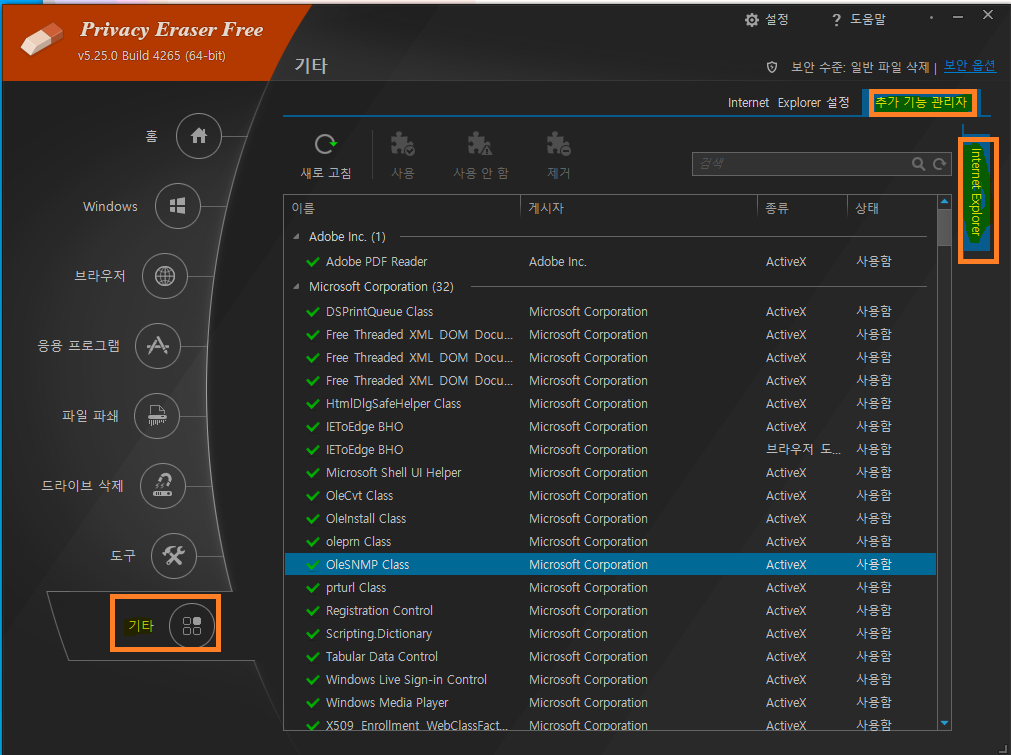Sort by 게시자 column header
The image size is (1011, 755).
pos(638,208)
